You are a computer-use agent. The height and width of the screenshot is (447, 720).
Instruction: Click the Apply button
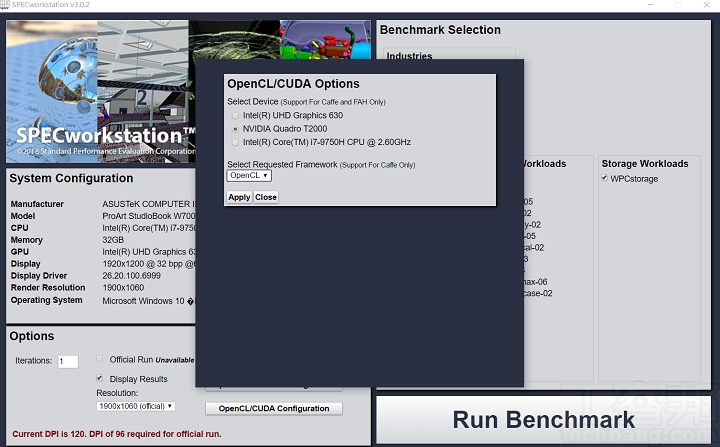pos(239,197)
